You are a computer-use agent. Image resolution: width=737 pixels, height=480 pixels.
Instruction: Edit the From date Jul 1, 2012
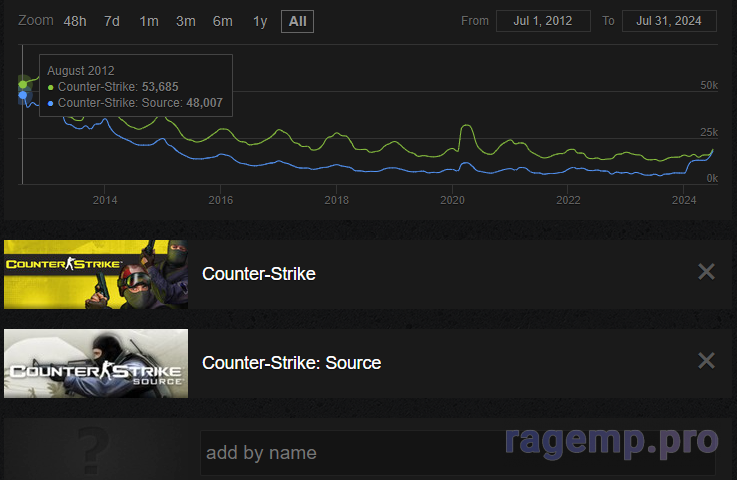pos(543,21)
